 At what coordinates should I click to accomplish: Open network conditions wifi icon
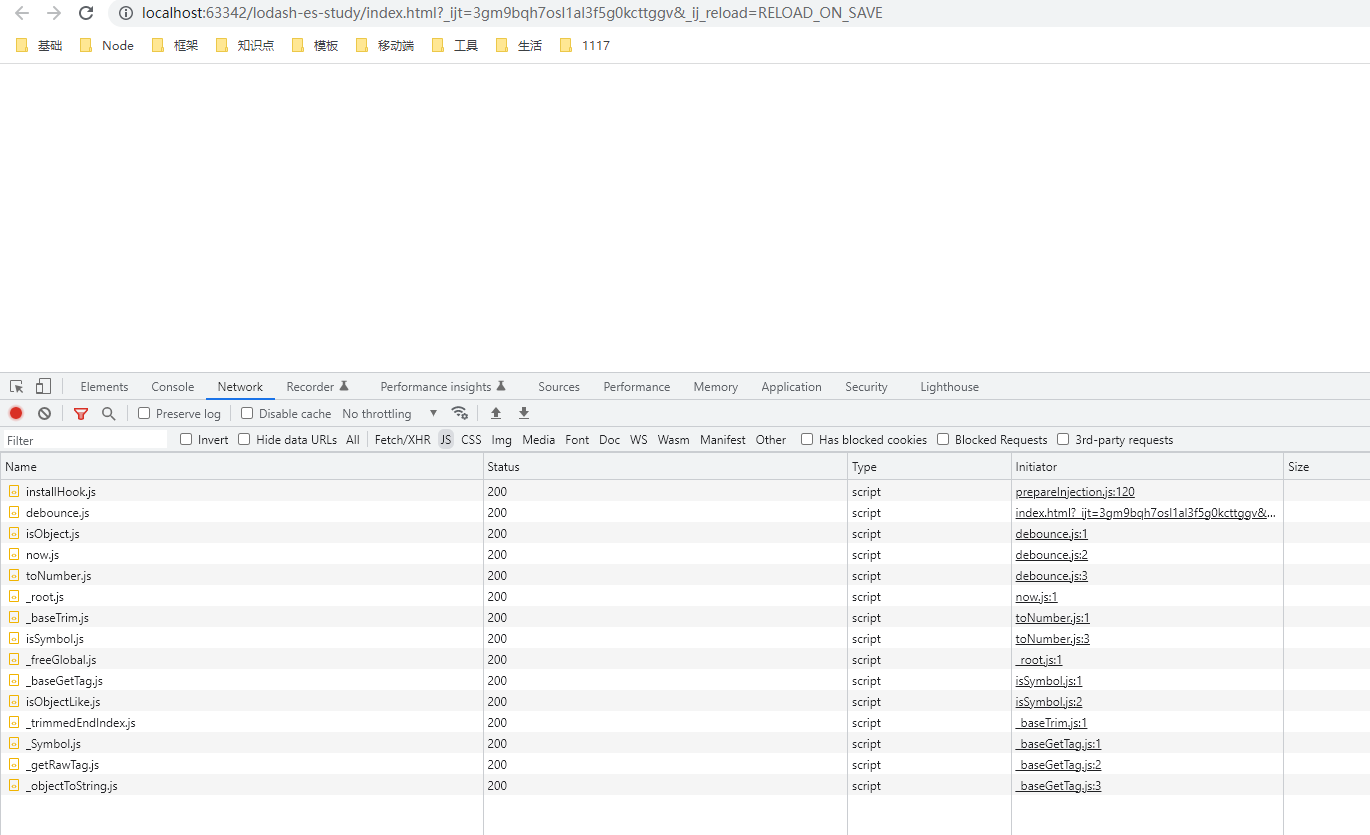point(460,413)
